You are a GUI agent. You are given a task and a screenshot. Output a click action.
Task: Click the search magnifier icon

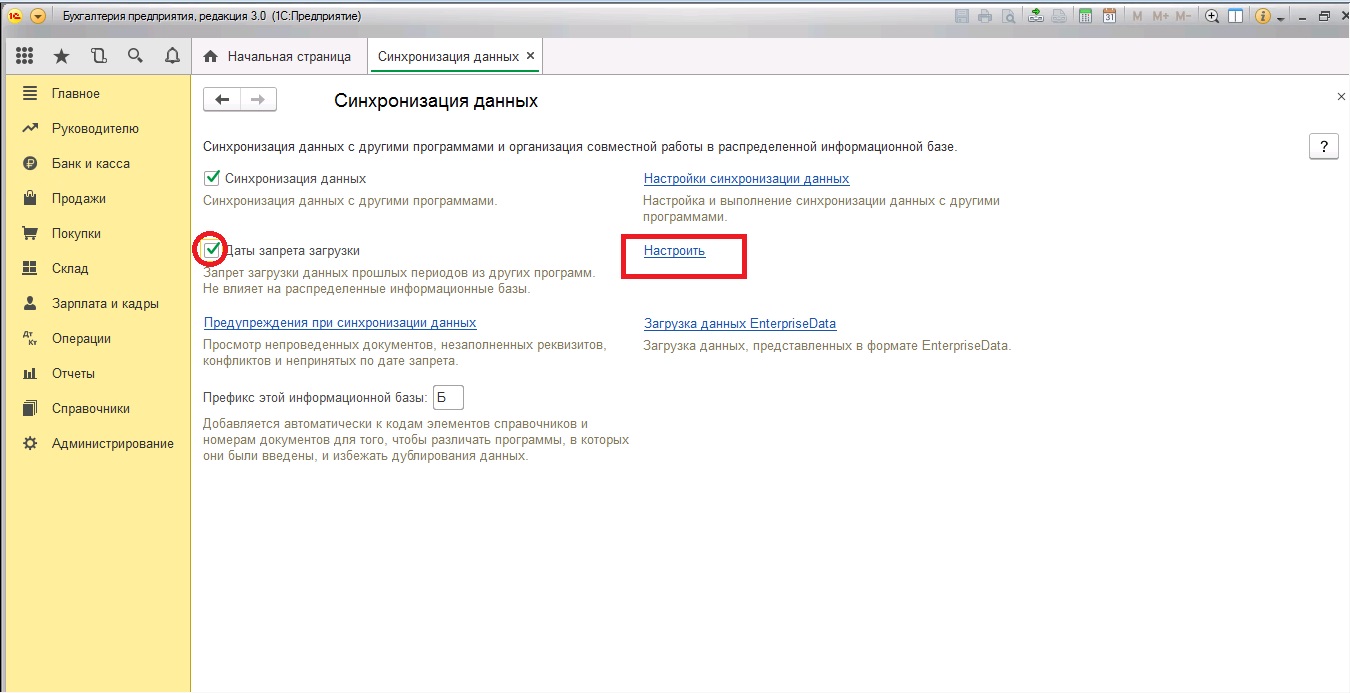(x=135, y=56)
